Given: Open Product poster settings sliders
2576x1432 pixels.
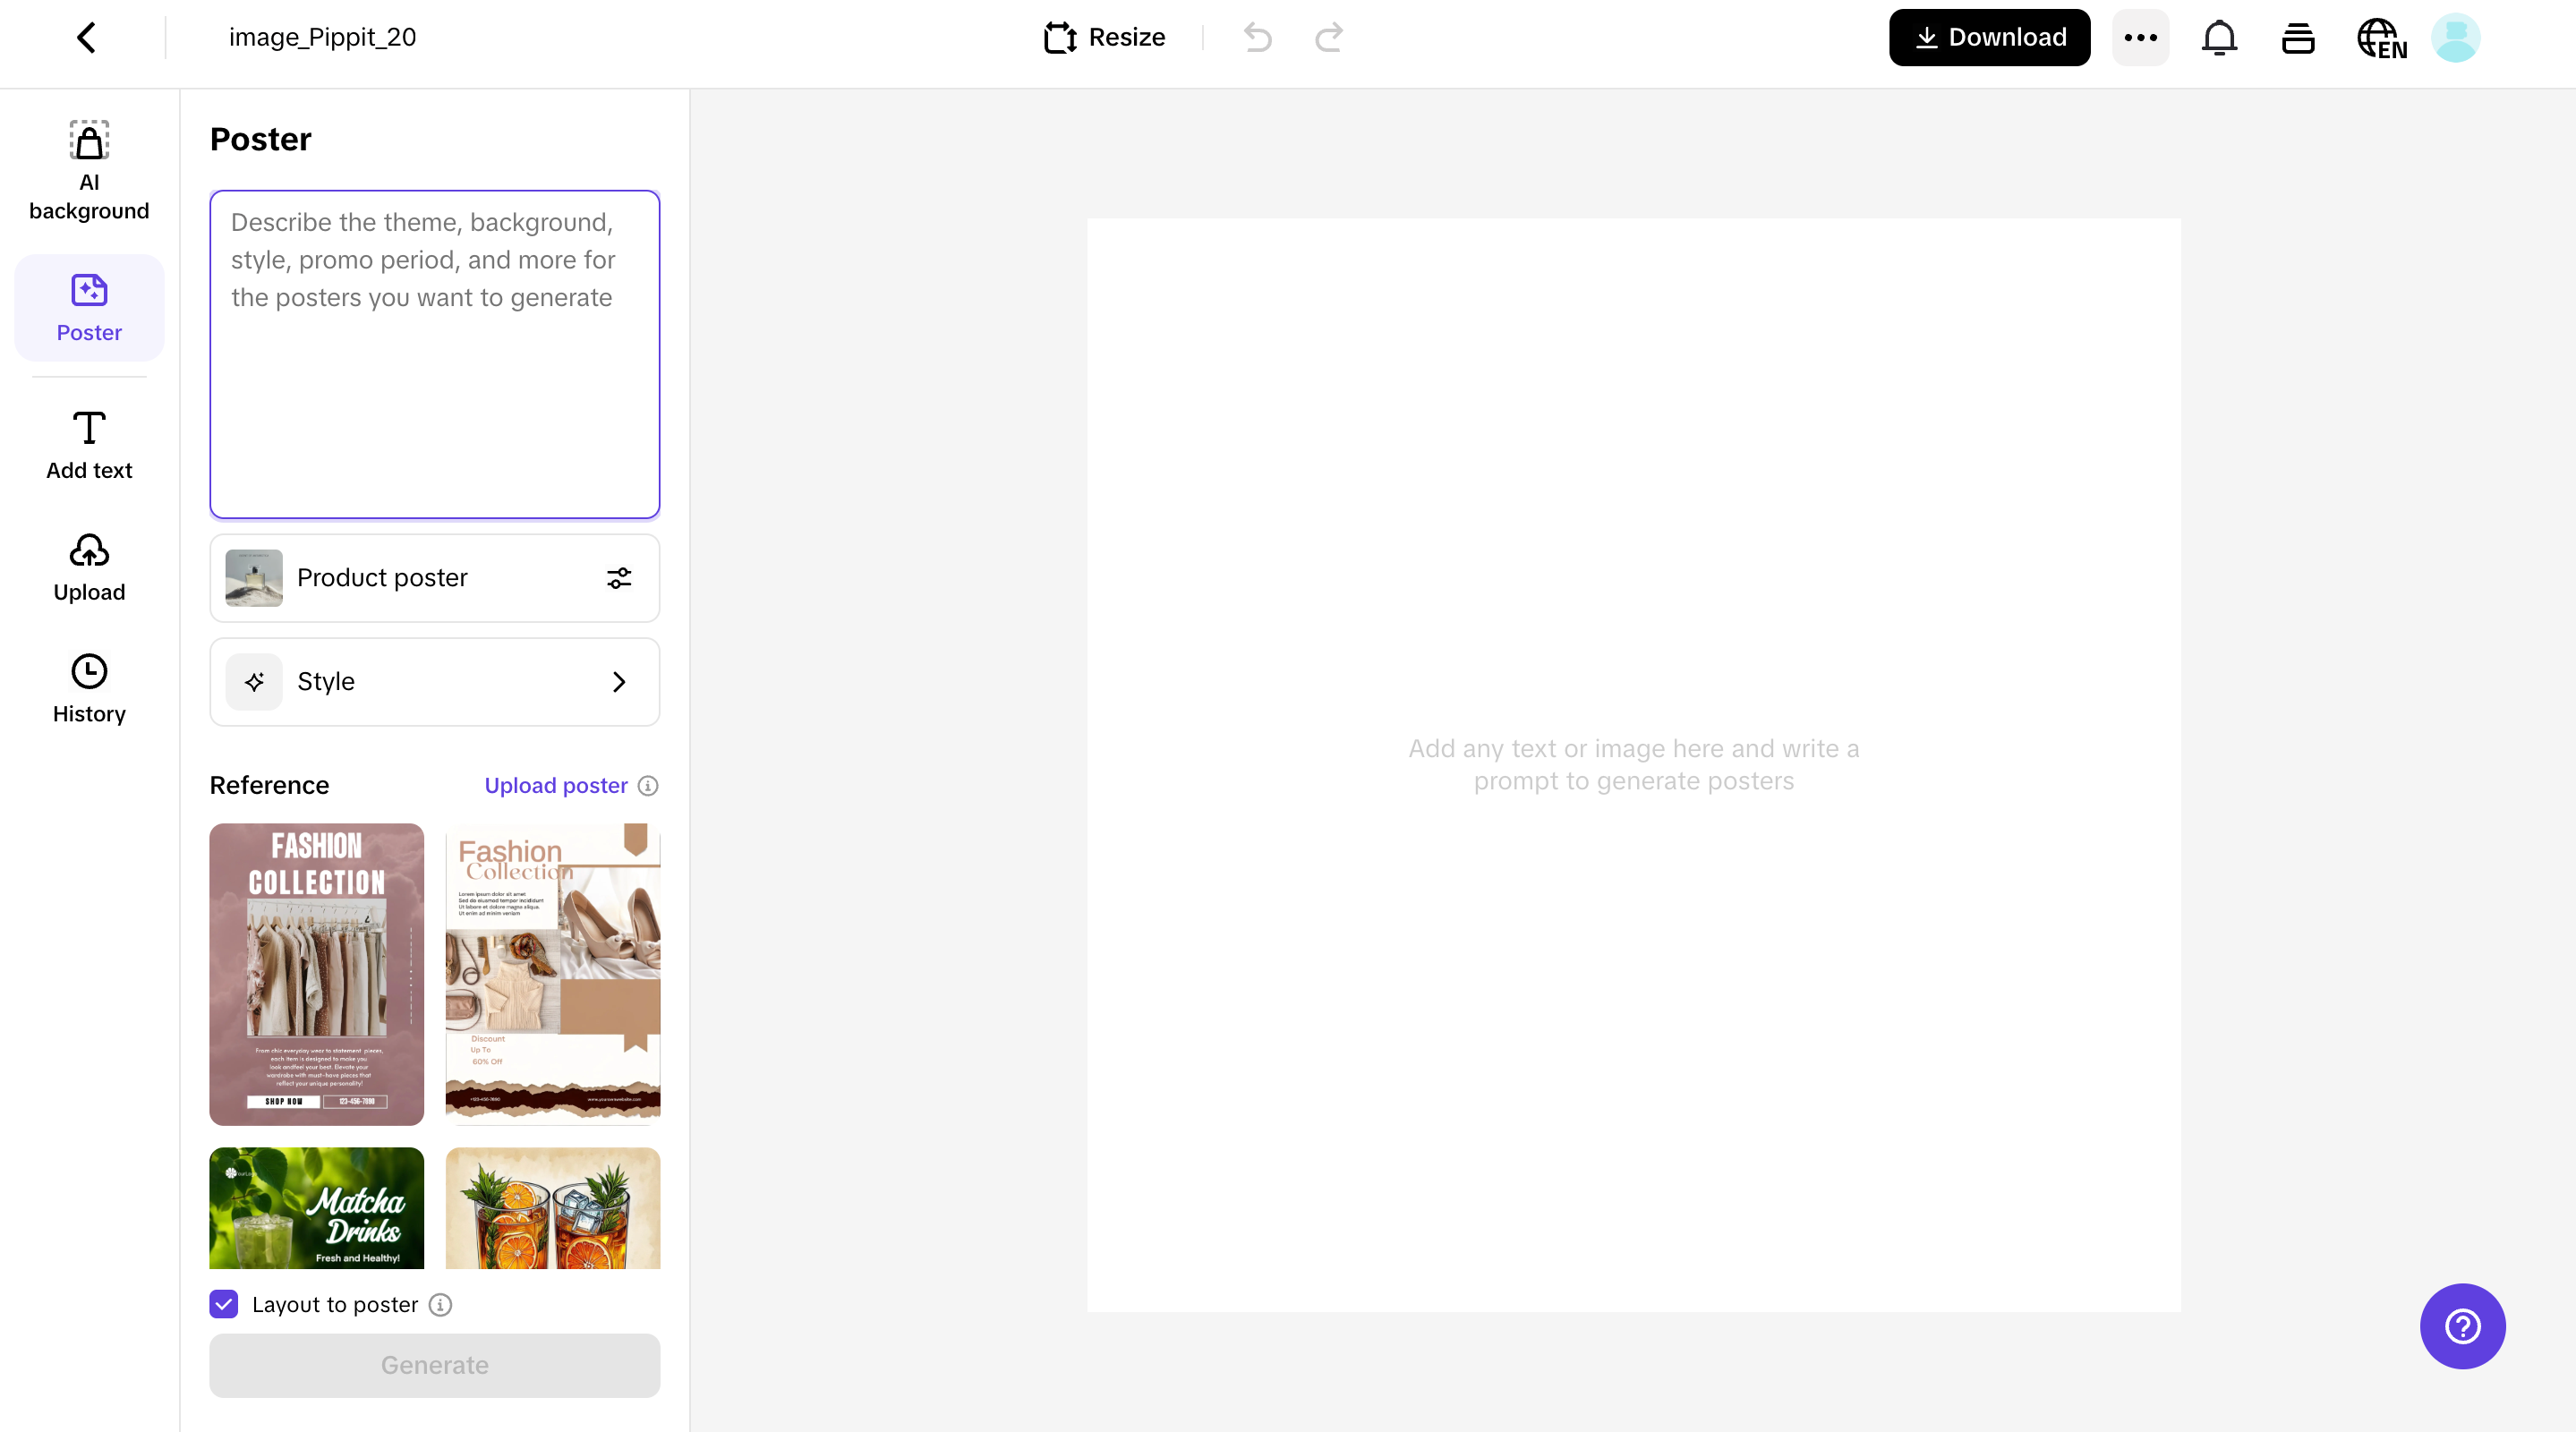Looking at the screenshot, I should coord(619,578).
